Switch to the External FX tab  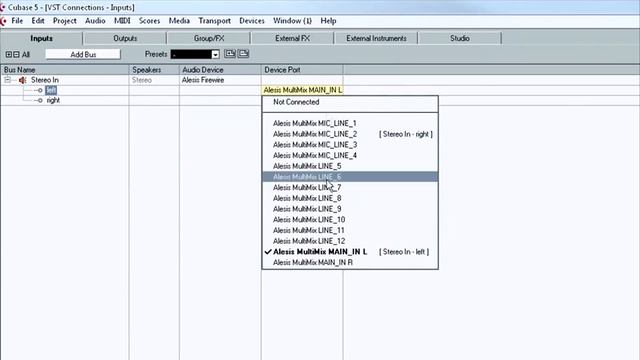tap(292, 38)
